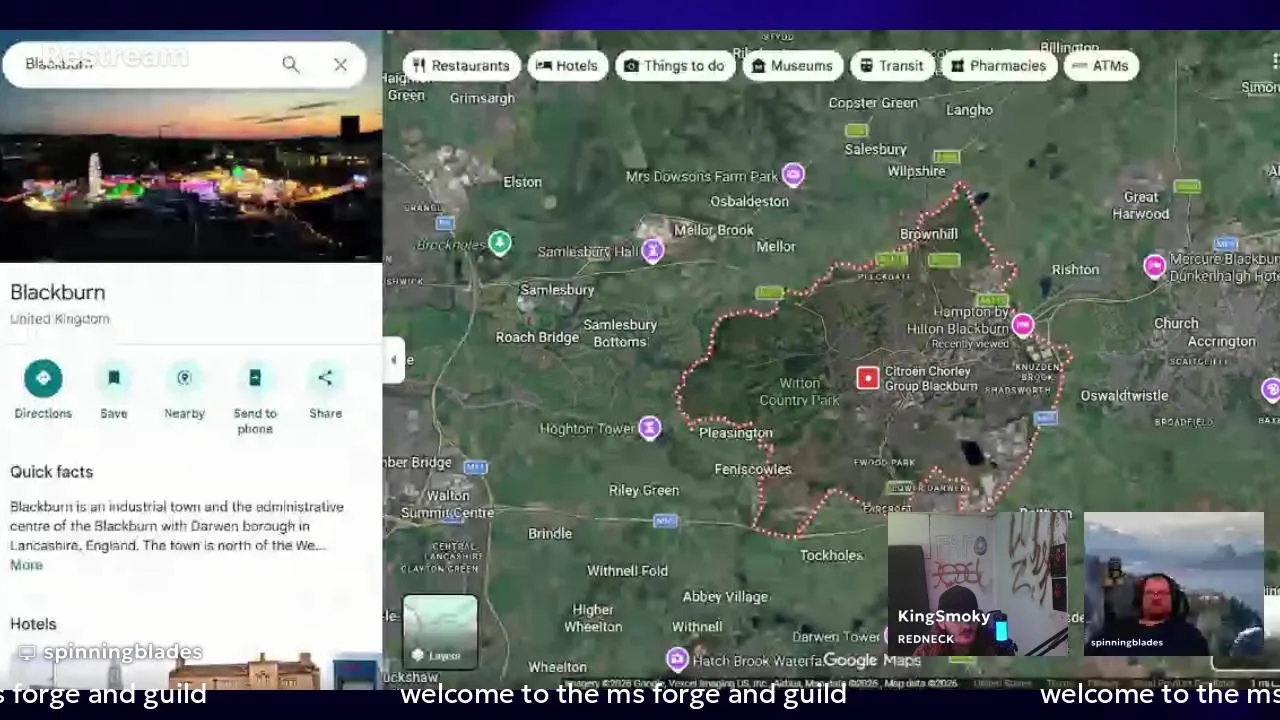1280x720 pixels.
Task: Click the search magnifier icon
Action: 290,65
